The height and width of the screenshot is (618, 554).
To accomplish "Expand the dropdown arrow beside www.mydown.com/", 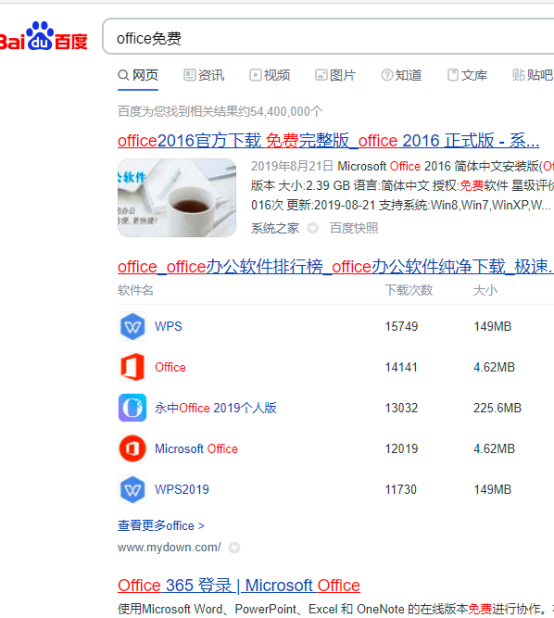I will click(x=234, y=547).
